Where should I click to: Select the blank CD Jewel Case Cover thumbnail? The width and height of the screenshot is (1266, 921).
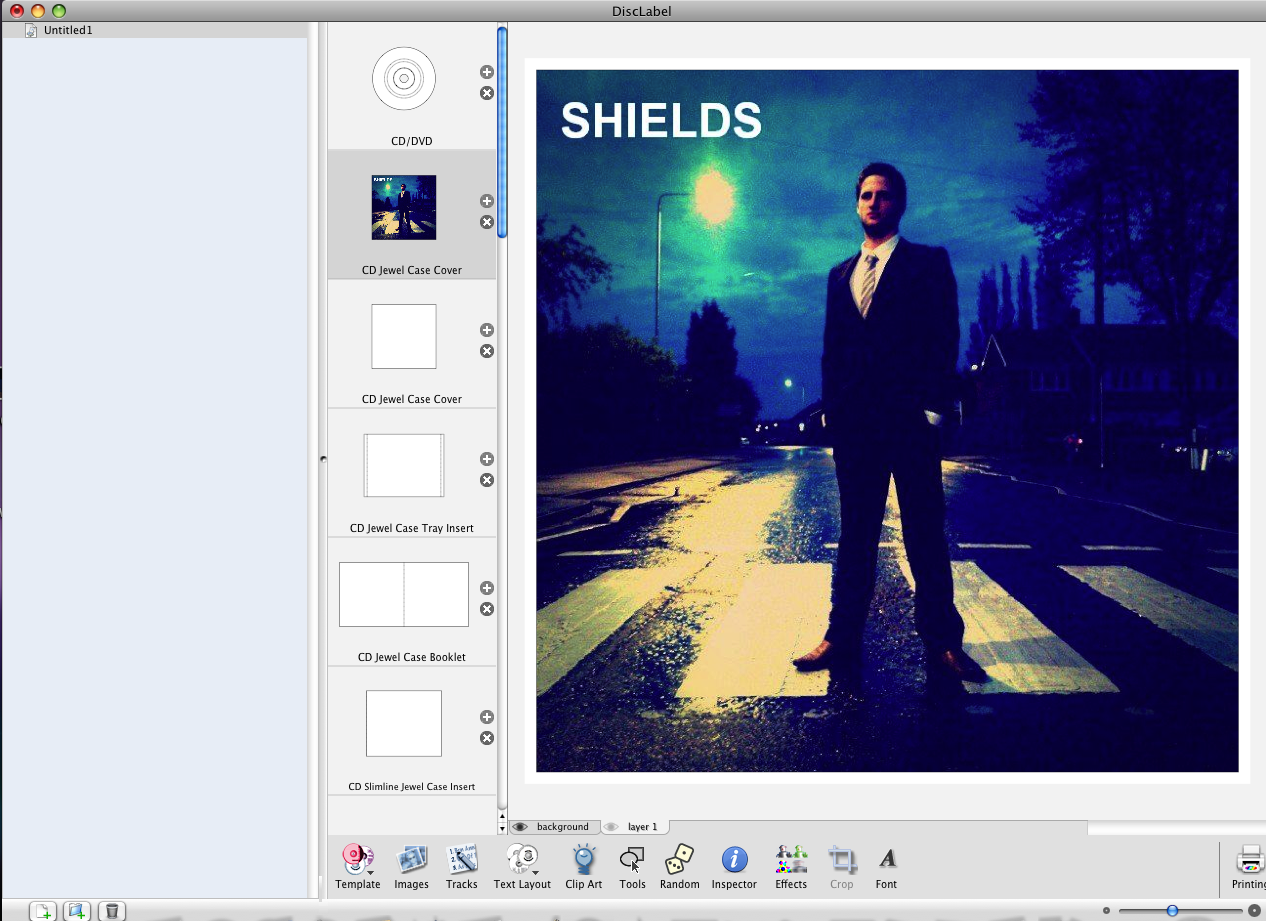[x=404, y=336]
